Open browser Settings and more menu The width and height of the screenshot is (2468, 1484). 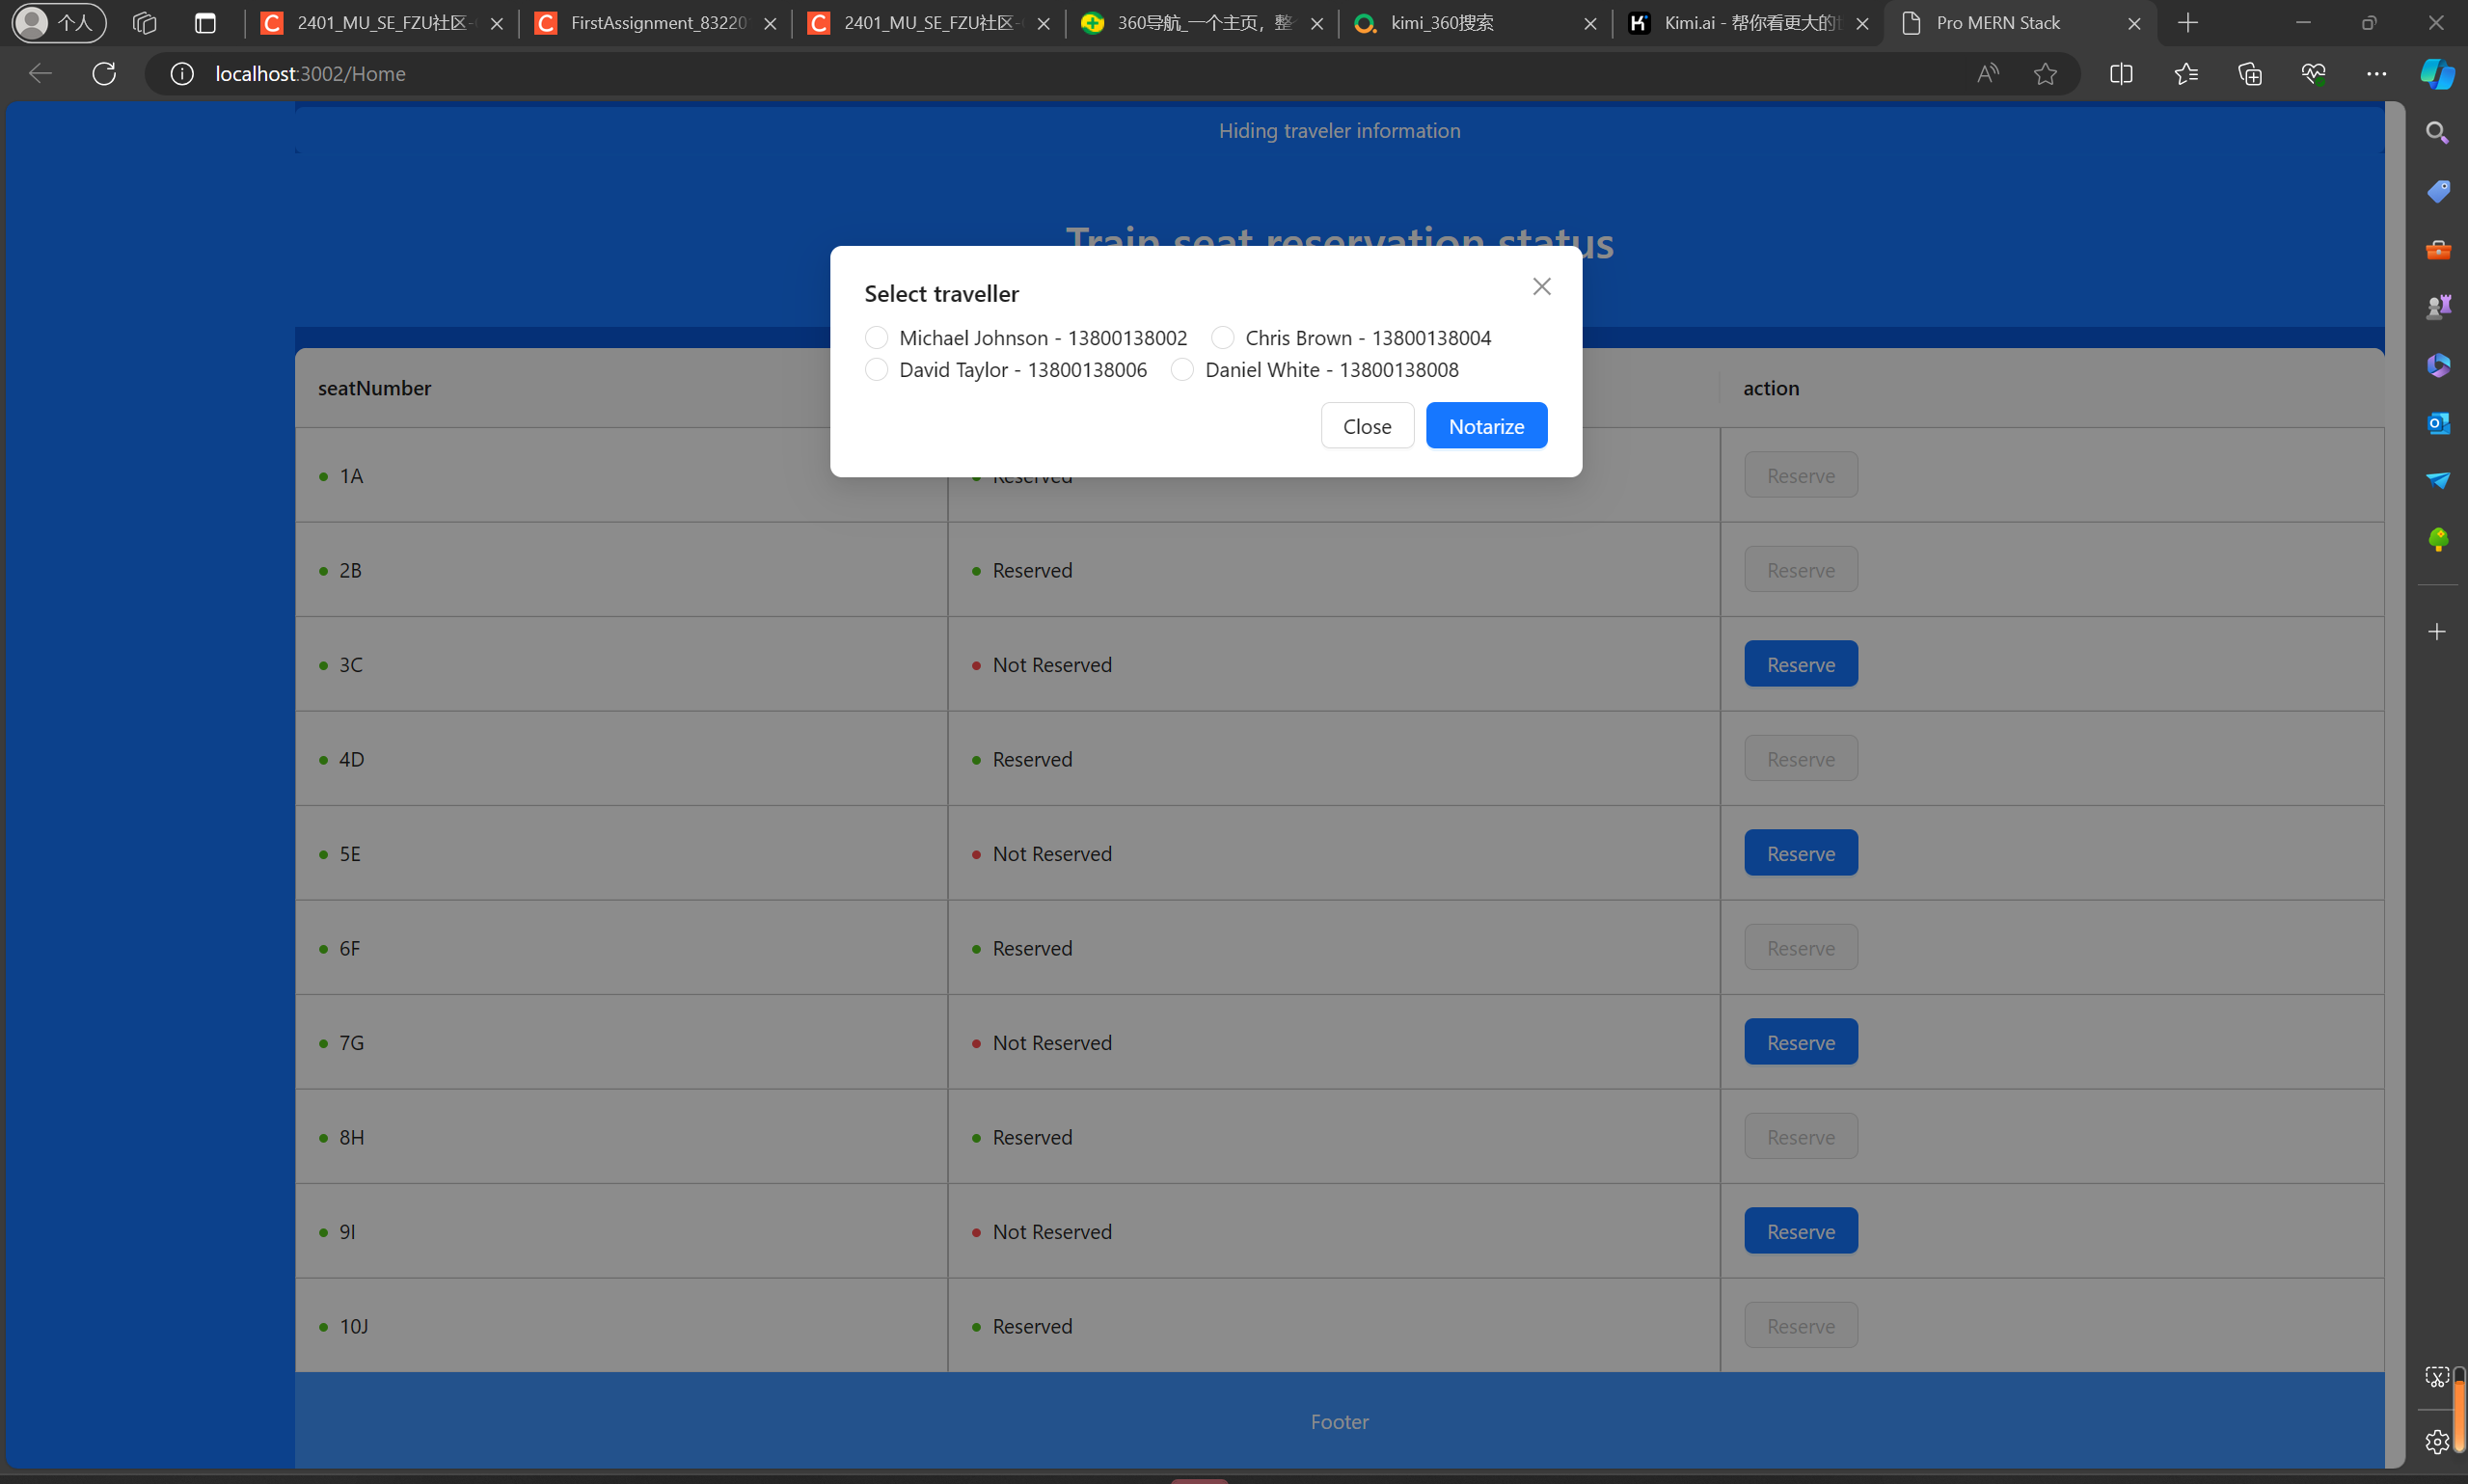coord(2376,74)
